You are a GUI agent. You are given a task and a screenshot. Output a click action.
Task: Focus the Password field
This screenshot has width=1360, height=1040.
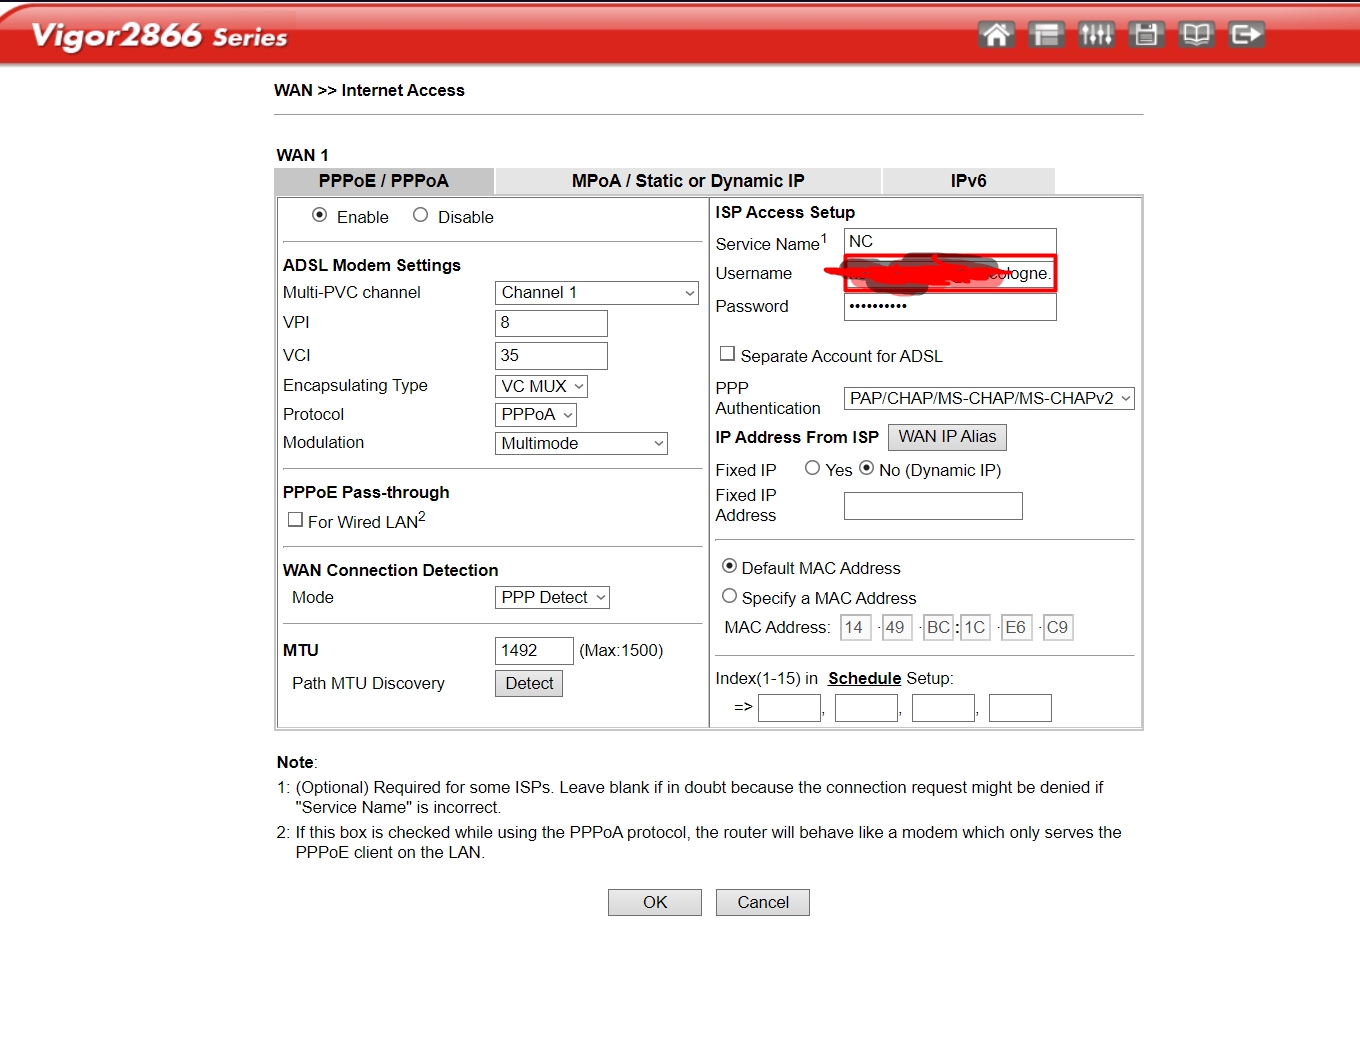tap(950, 306)
